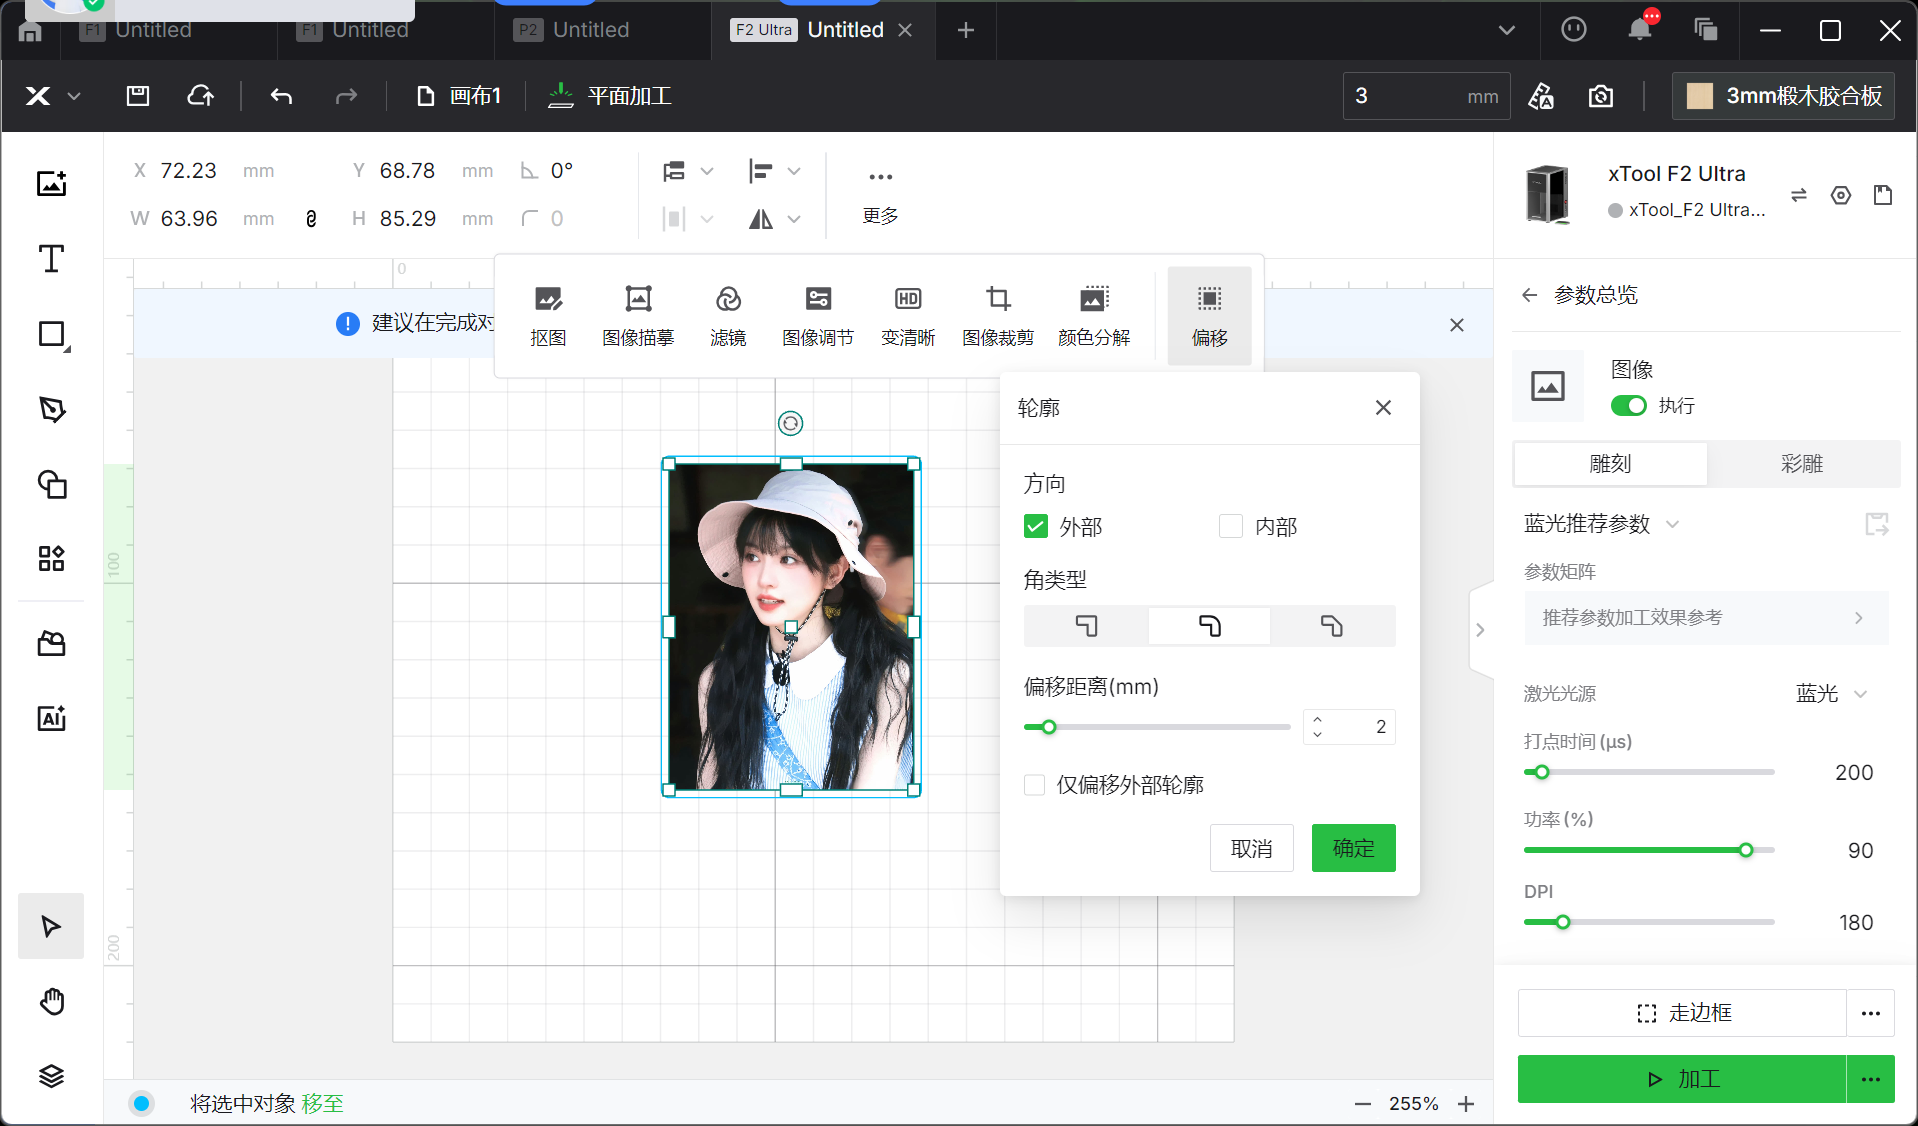Switch to the P2 Untitled tab
Screen dimensions: 1918x1126
(x=590, y=30)
